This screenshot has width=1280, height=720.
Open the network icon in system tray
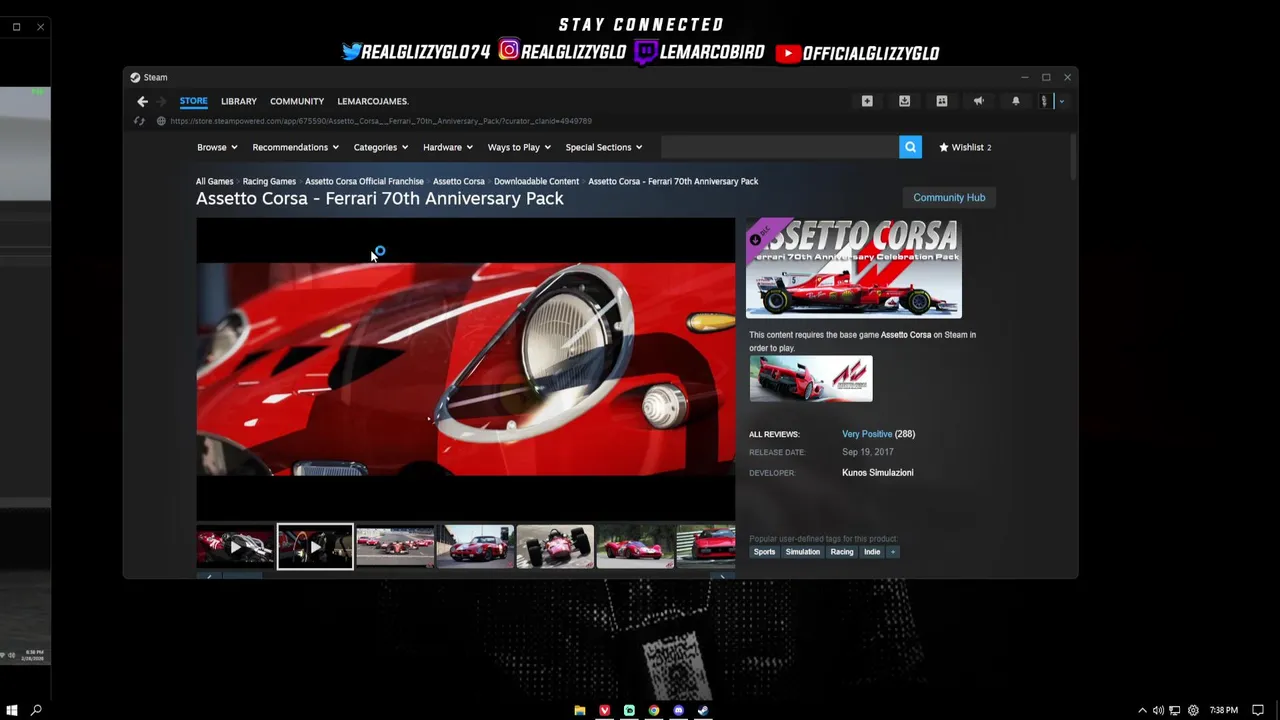tap(1176, 710)
